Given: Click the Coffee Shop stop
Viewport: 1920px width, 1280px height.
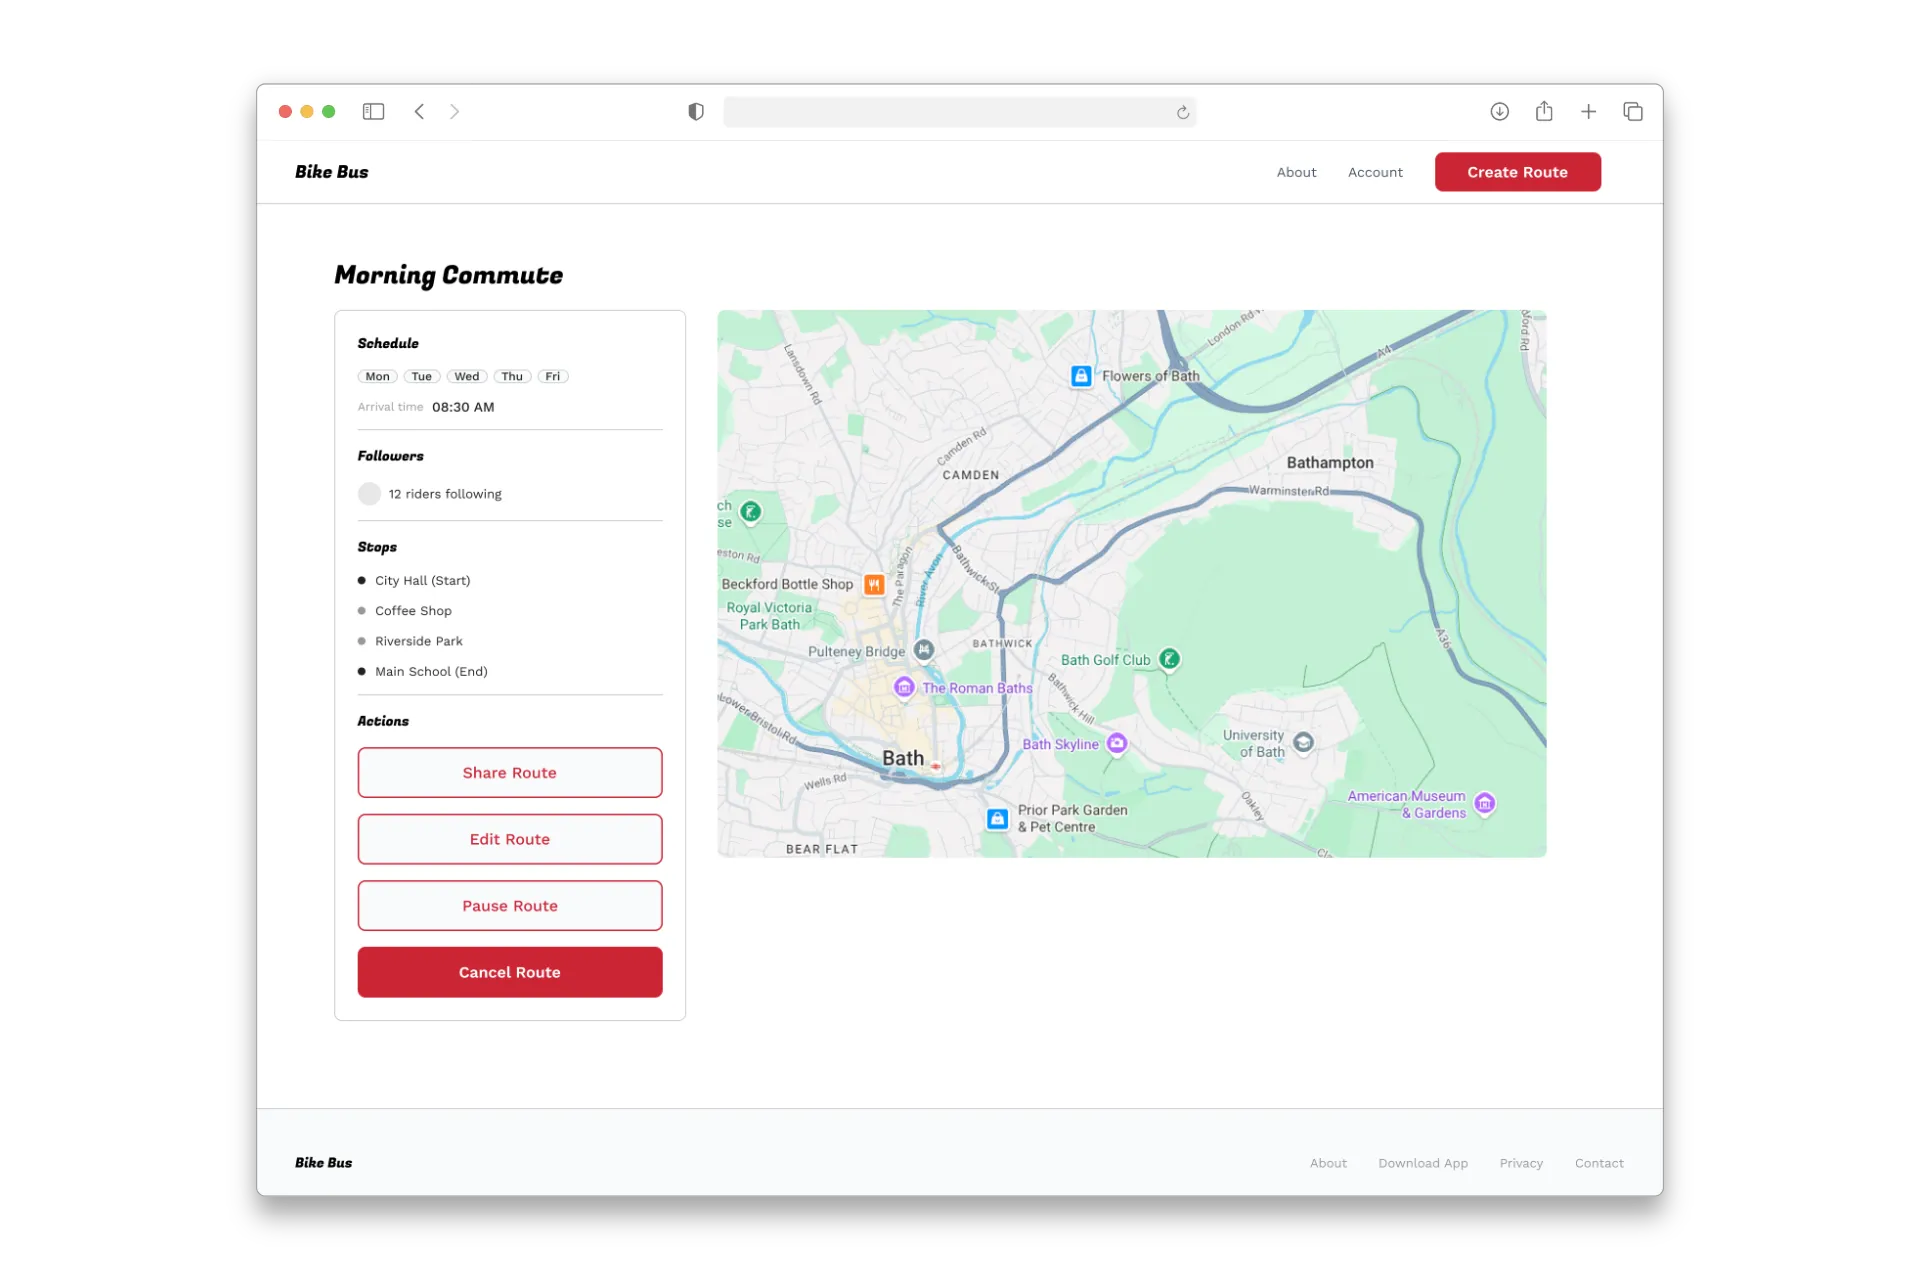Looking at the screenshot, I should (405, 610).
